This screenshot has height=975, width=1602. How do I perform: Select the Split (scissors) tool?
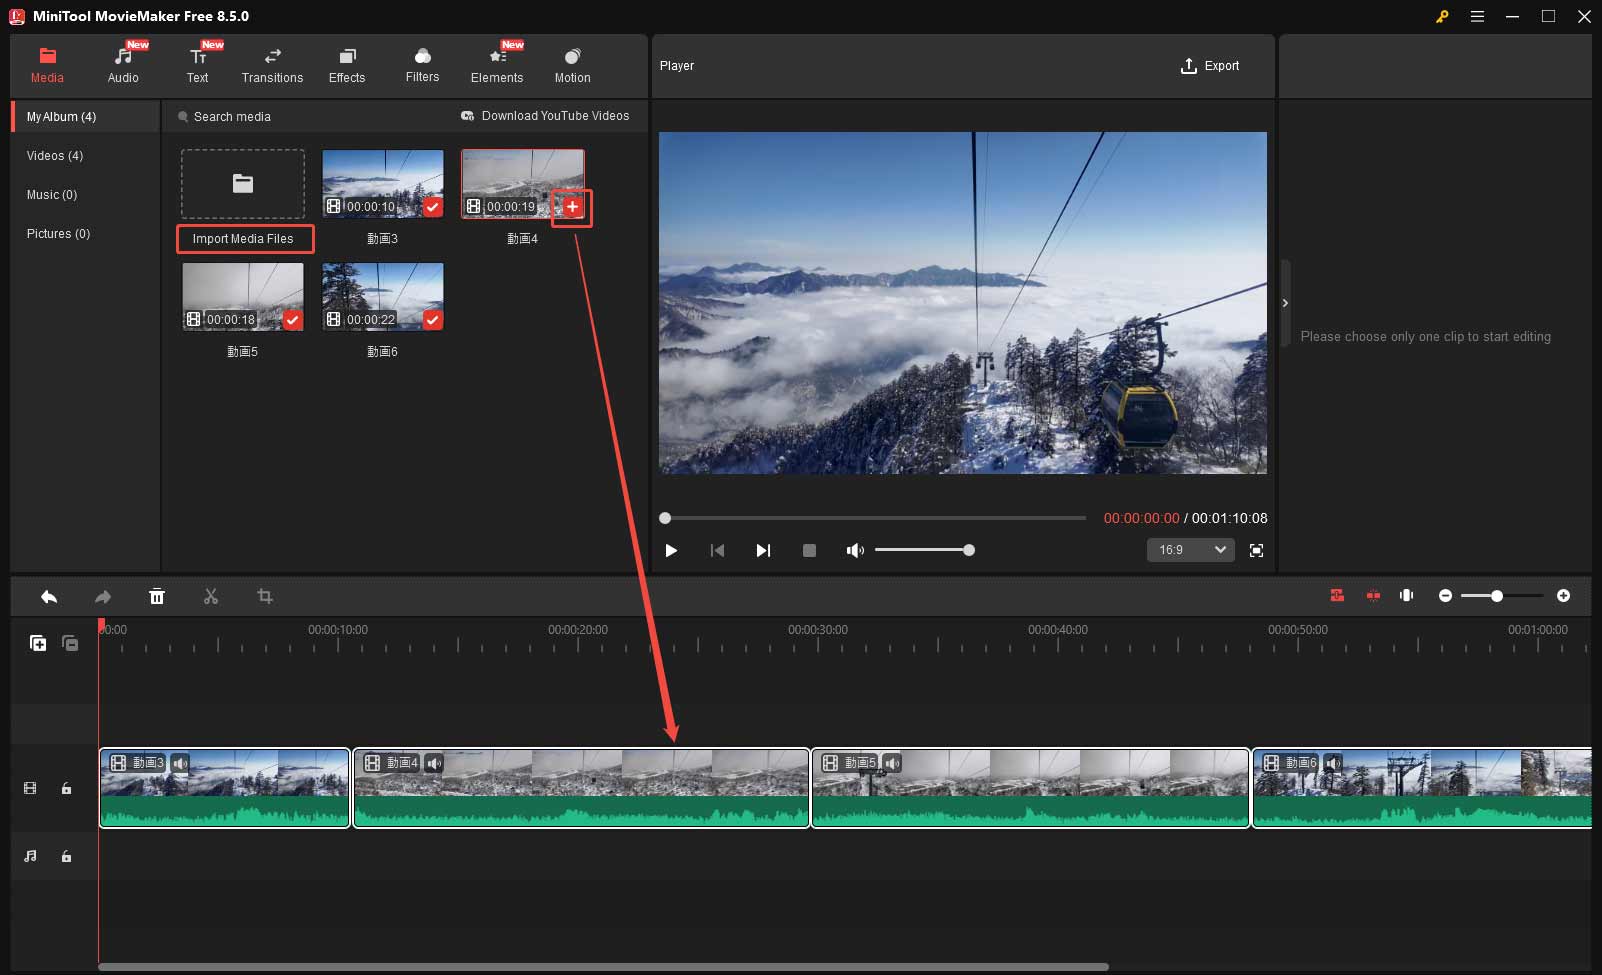click(x=211, y=596)
